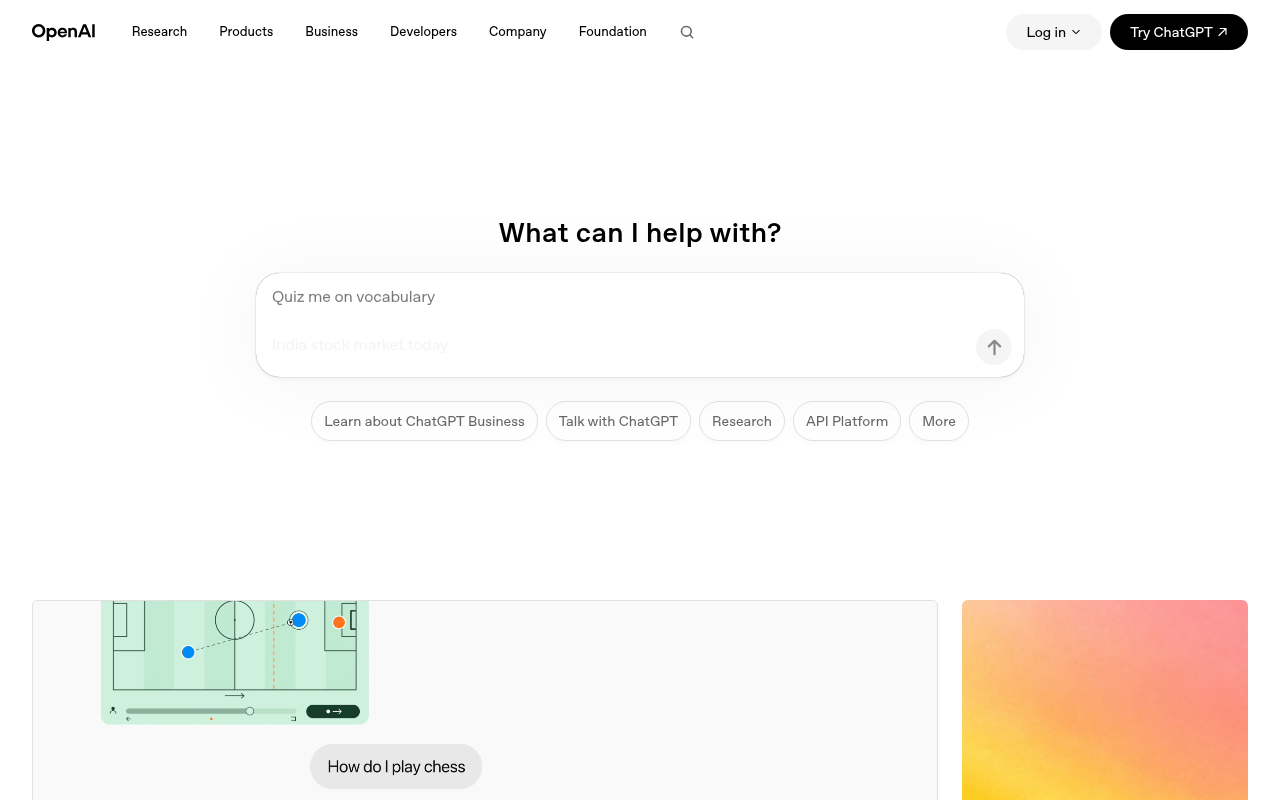Click the playback slider under soccer field

211,711
